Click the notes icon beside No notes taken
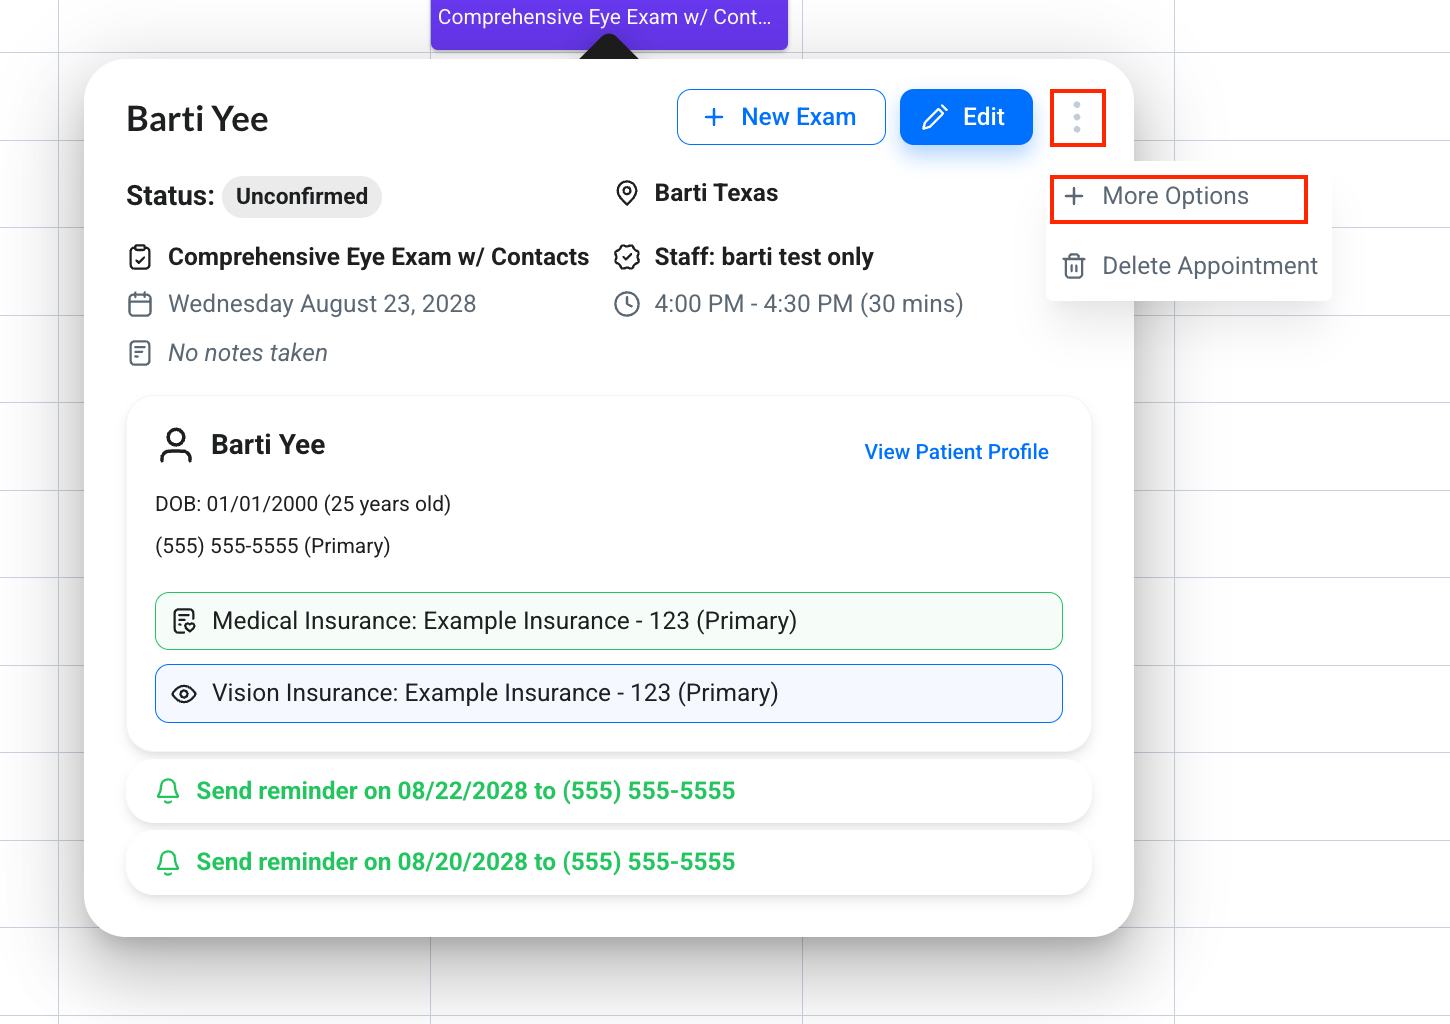The height and width of the screenshot is (1024, 1450). [x=140, y=353]
